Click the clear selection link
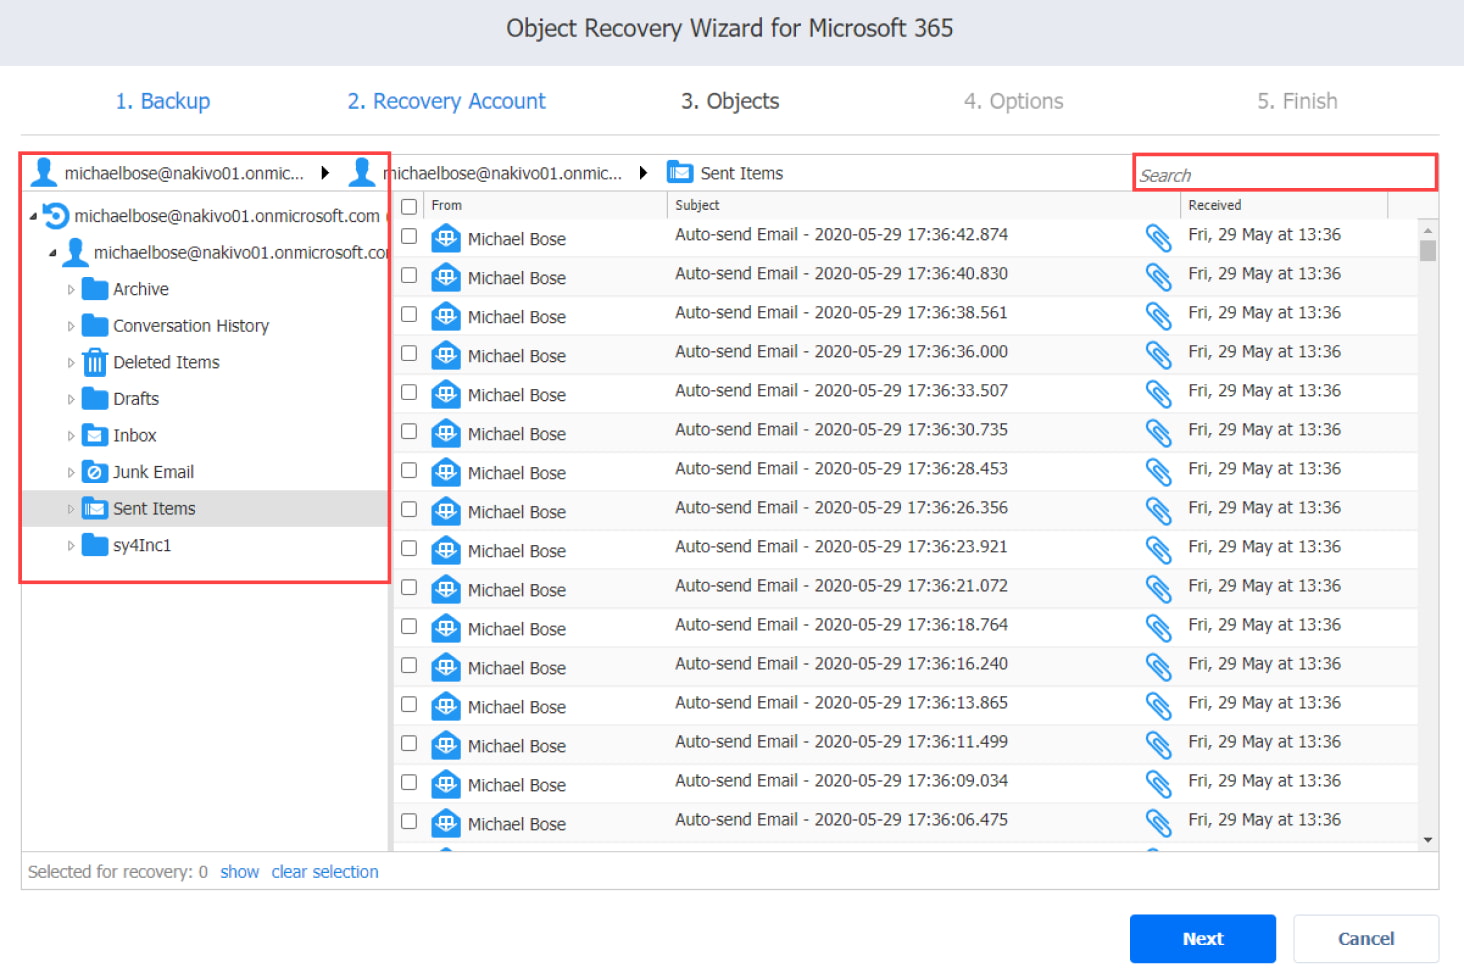1464x972 pixels. 324,872
